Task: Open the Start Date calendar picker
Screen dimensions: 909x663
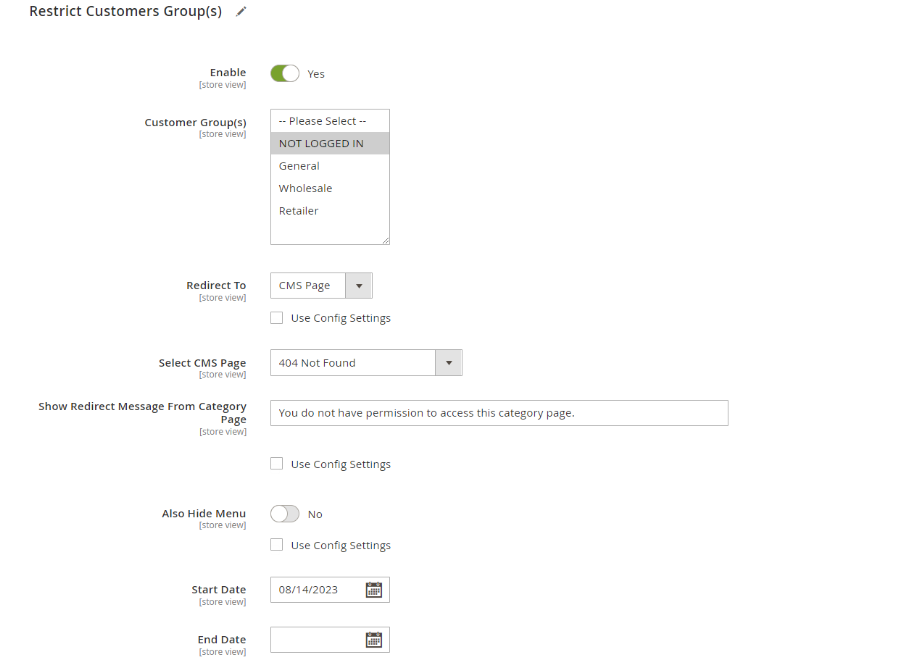Action: point(373,590)
